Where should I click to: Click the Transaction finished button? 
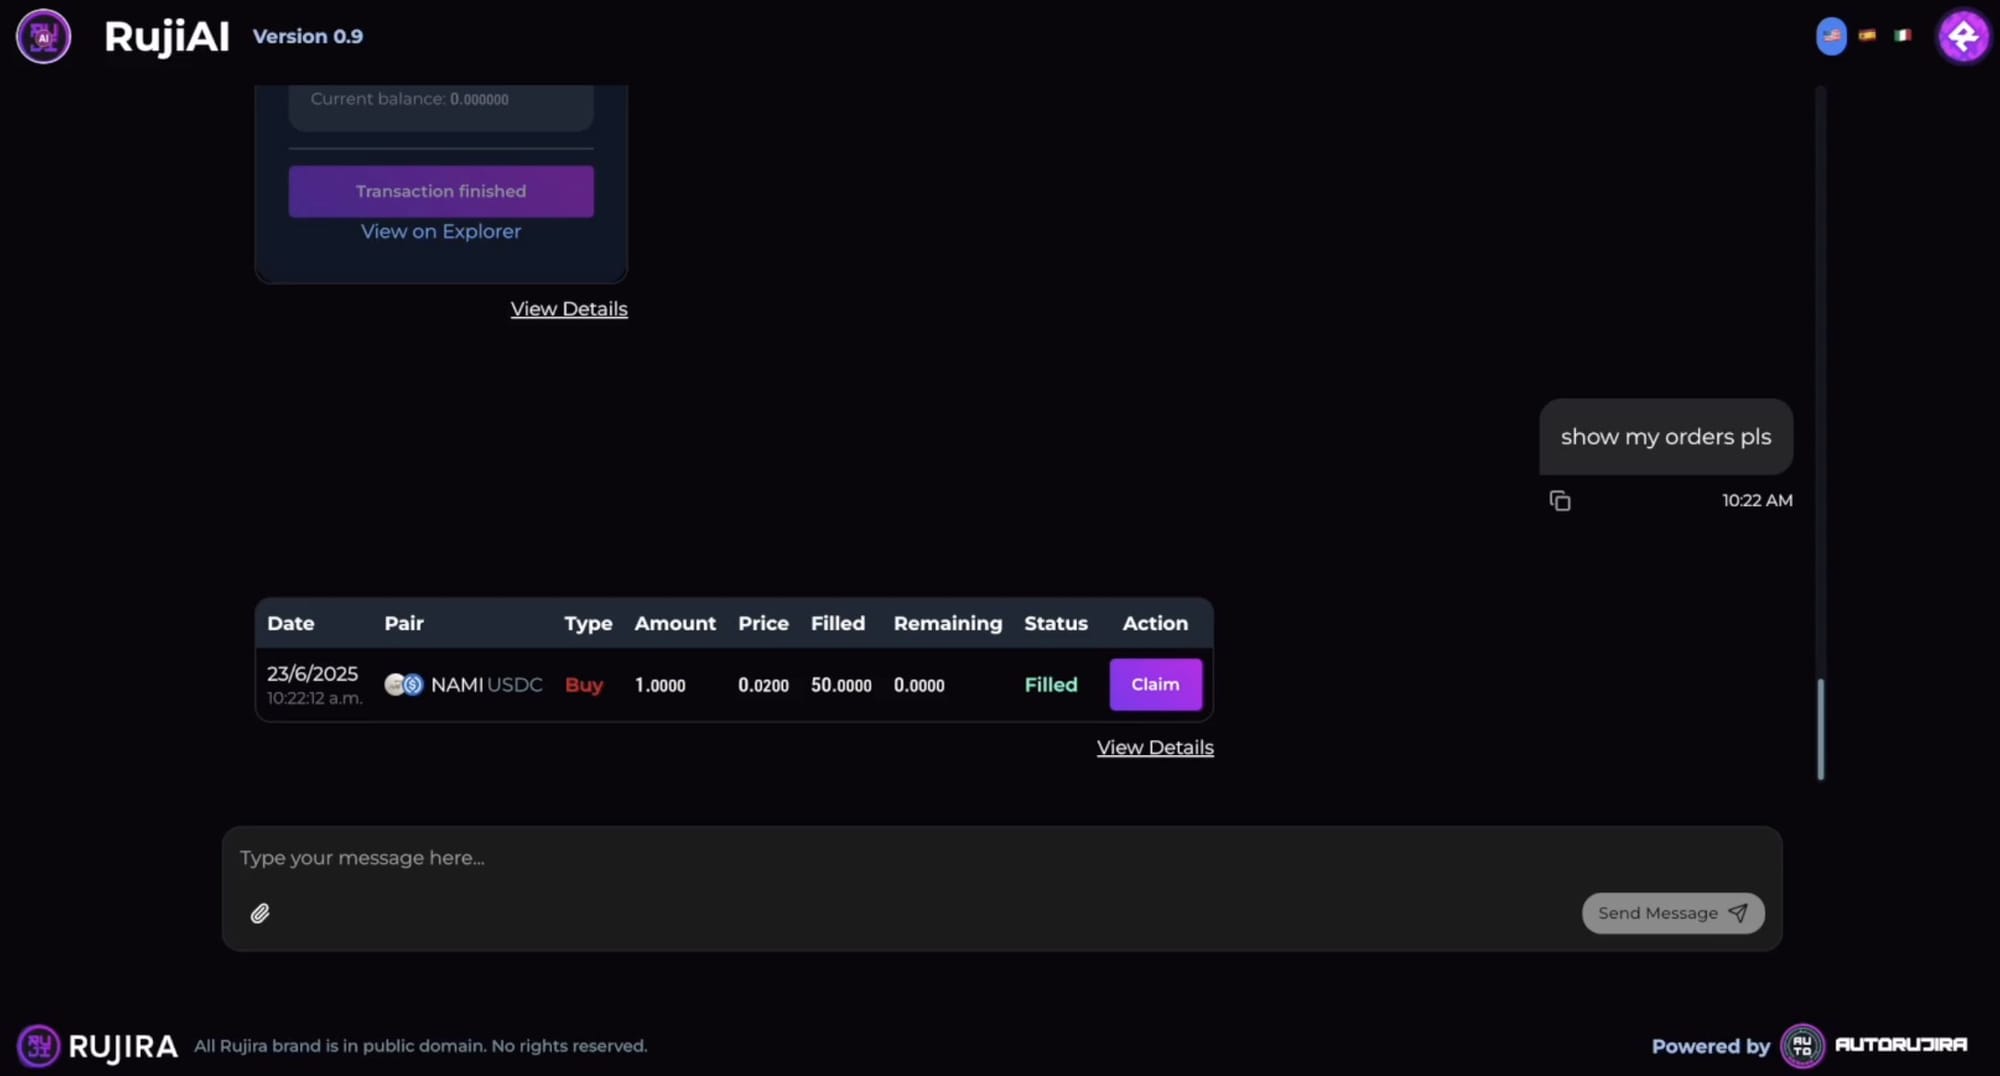pyautogui.click(x=440, y=191)
